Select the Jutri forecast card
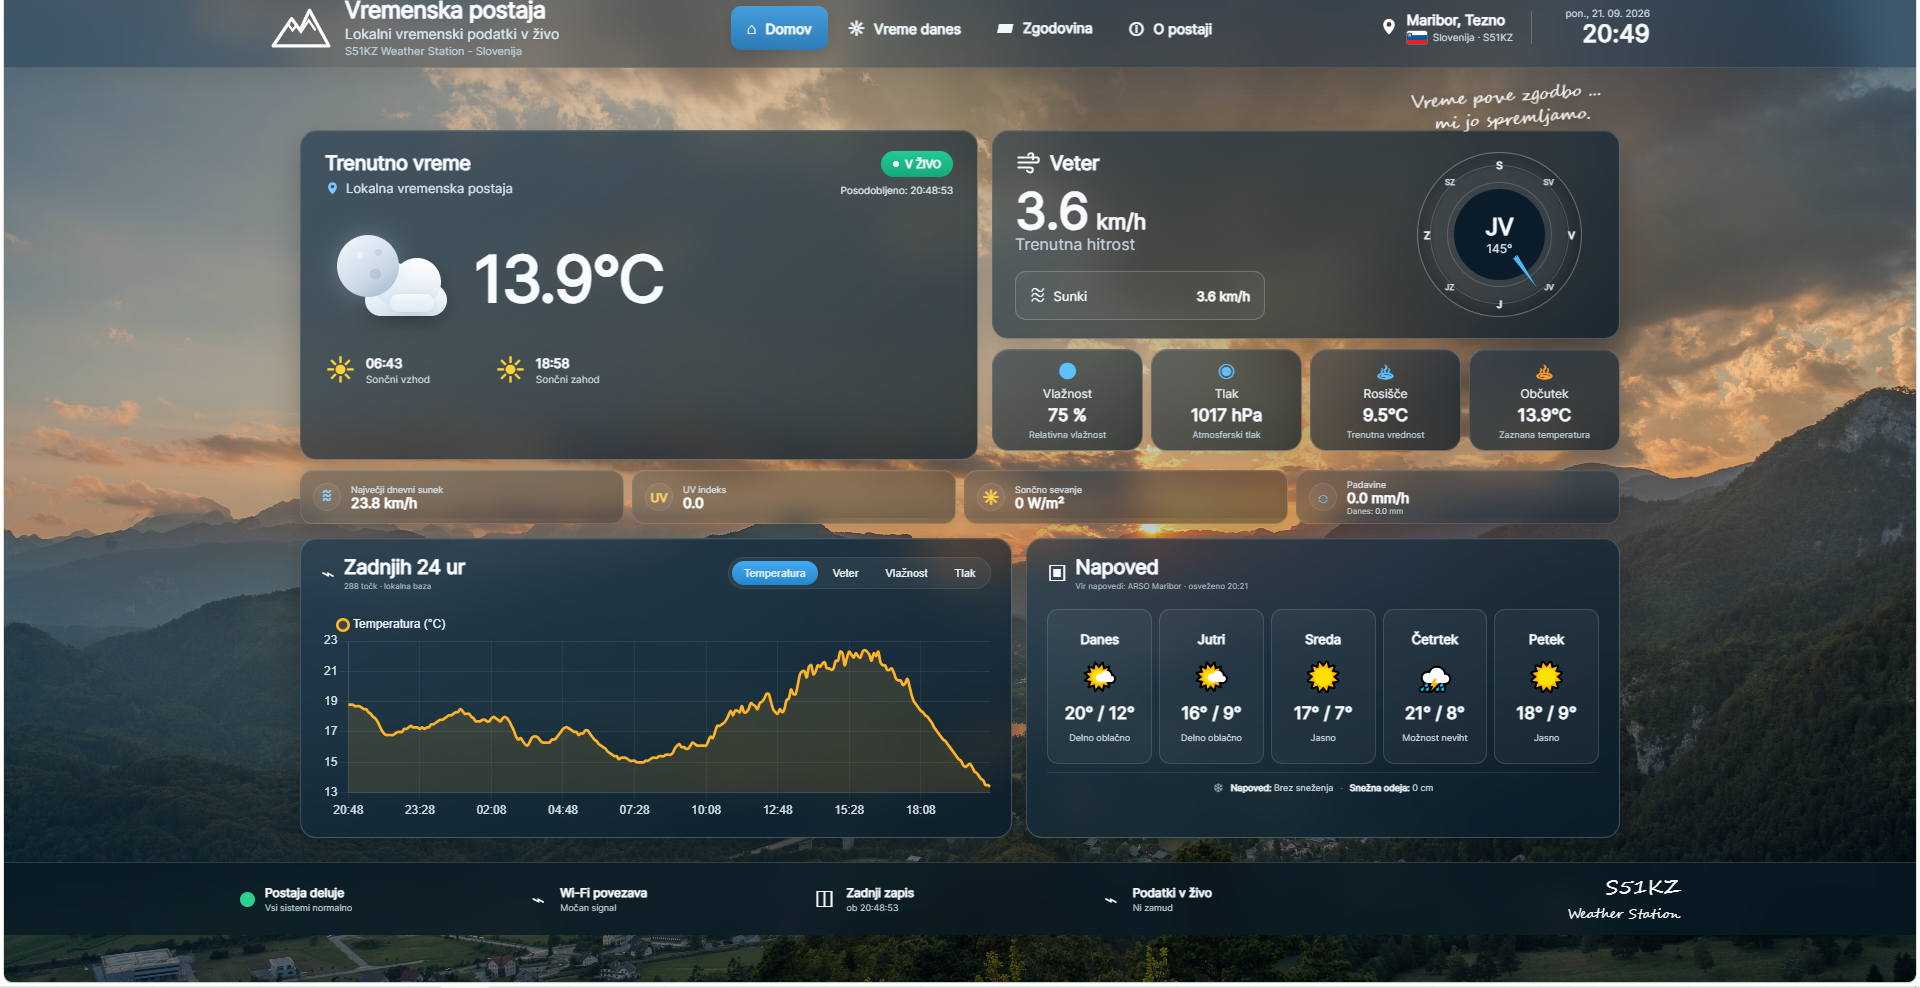This screenshot has height=988, width=1920. (x=1211, y=687)
